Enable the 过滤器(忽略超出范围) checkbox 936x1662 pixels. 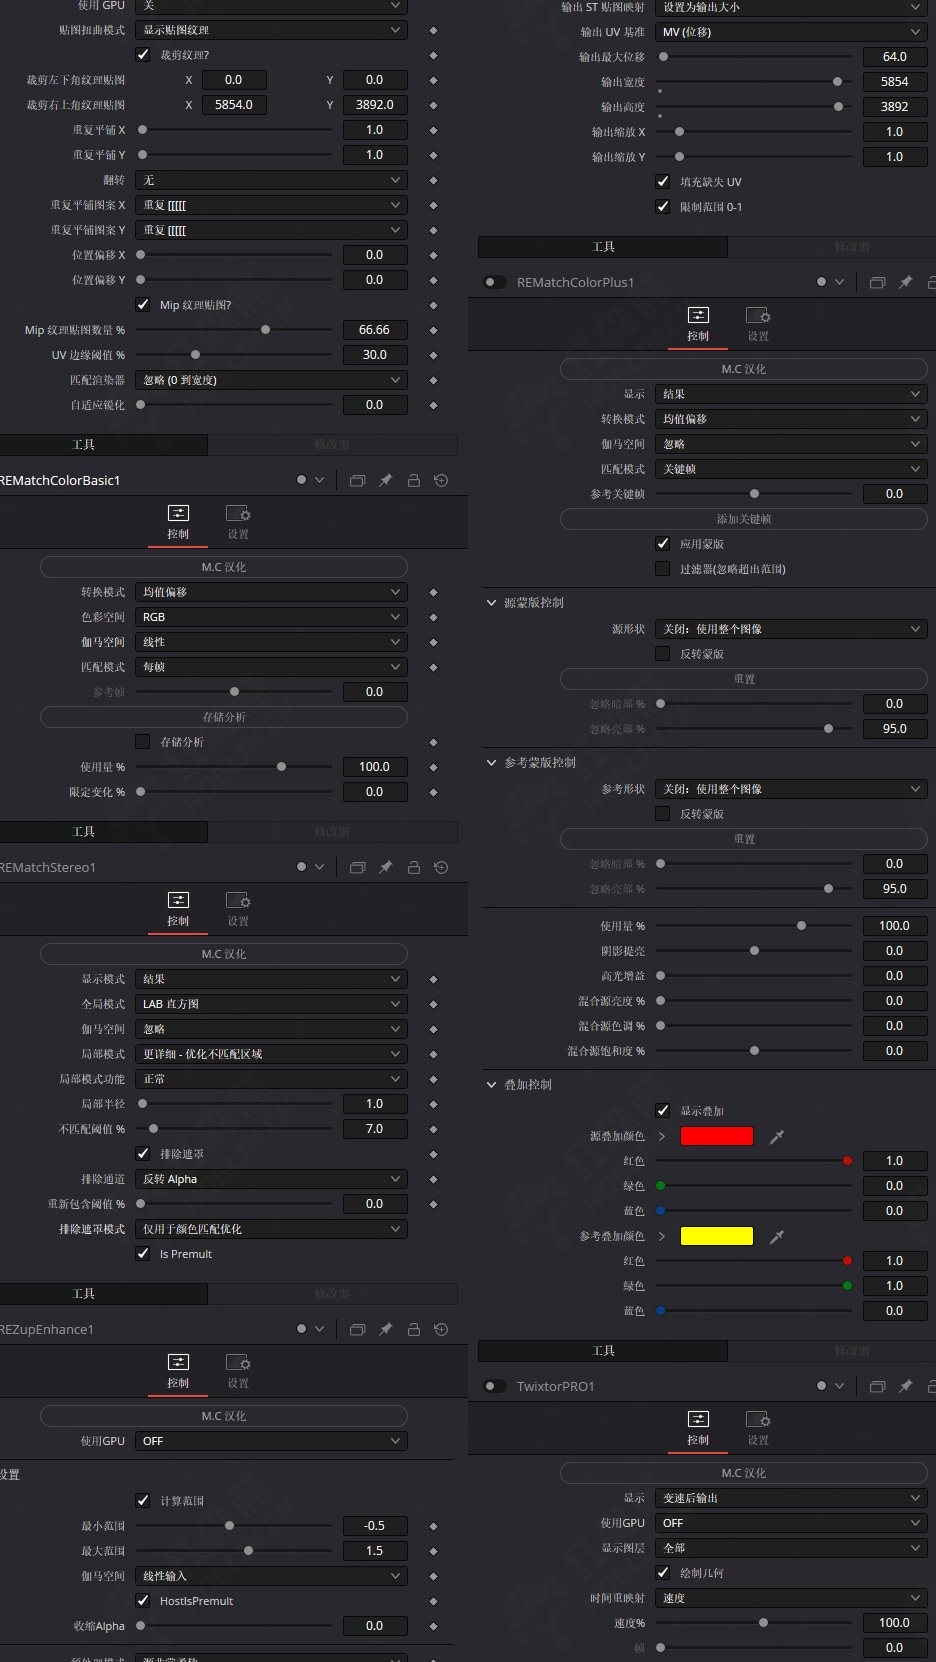coord(662,569)
